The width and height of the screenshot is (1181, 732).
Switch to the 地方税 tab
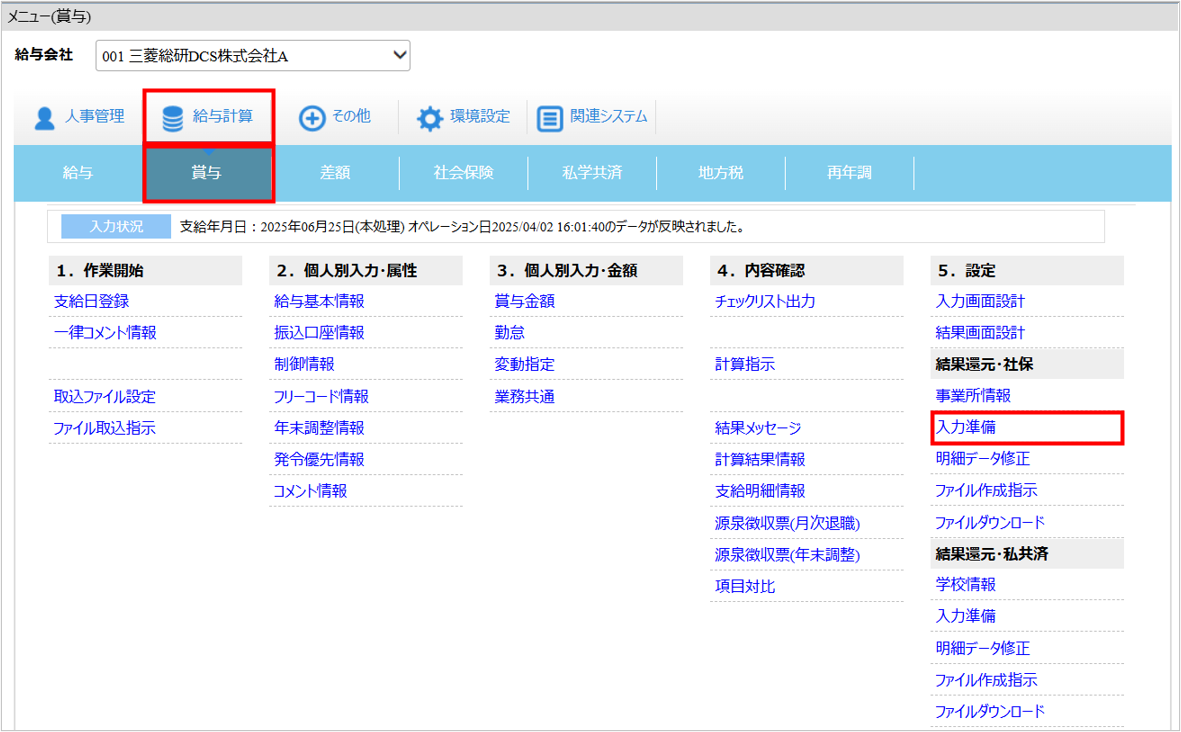click(x=721, y=172)
